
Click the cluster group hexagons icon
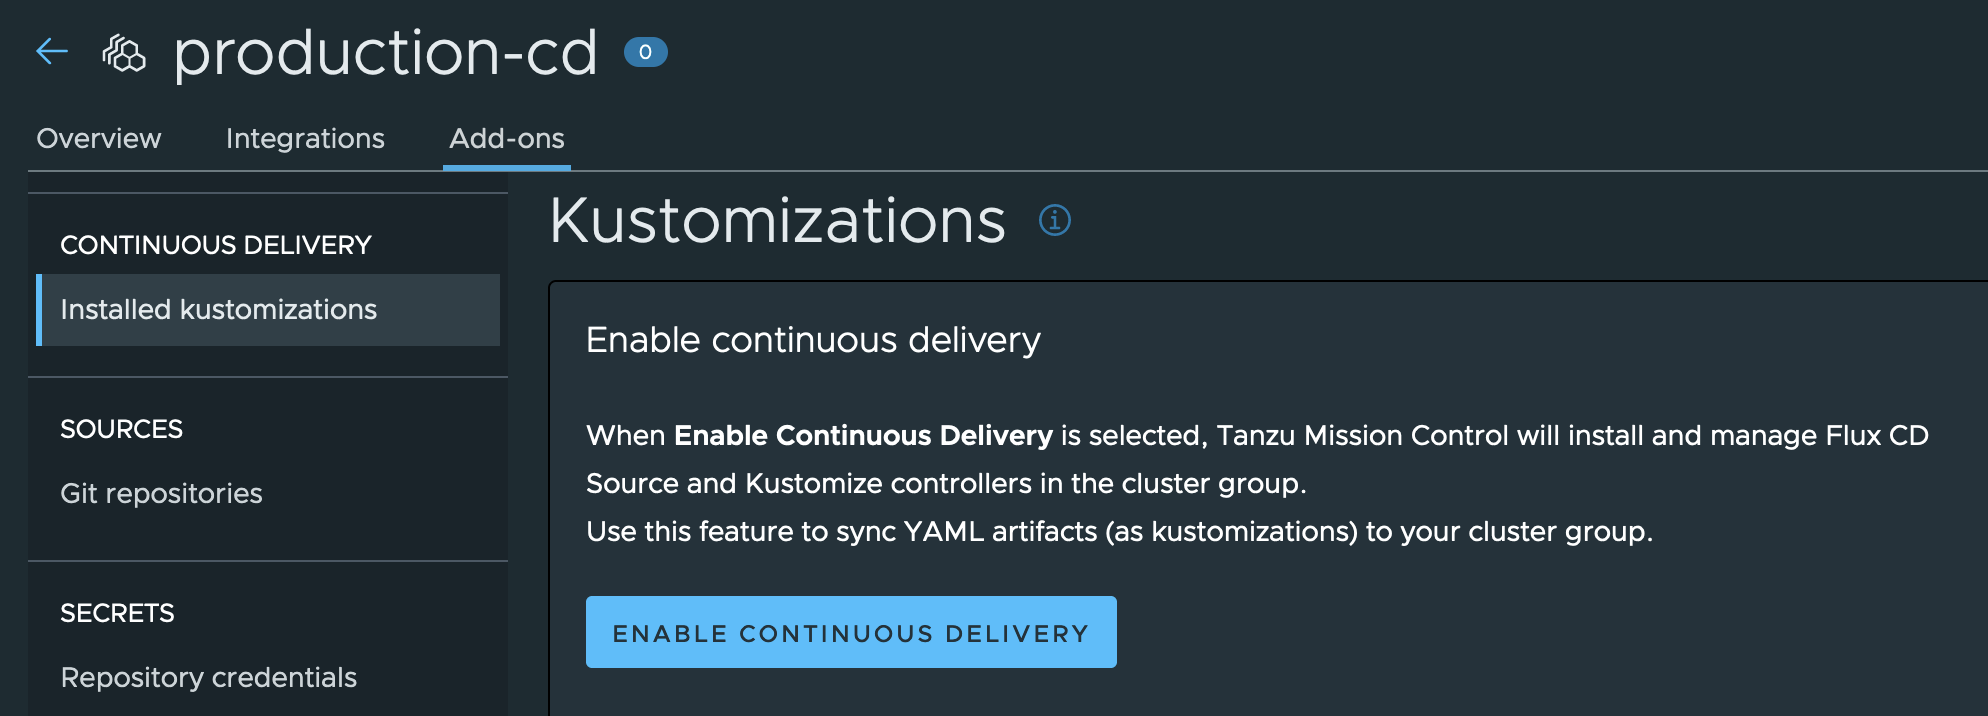[124, 53]
